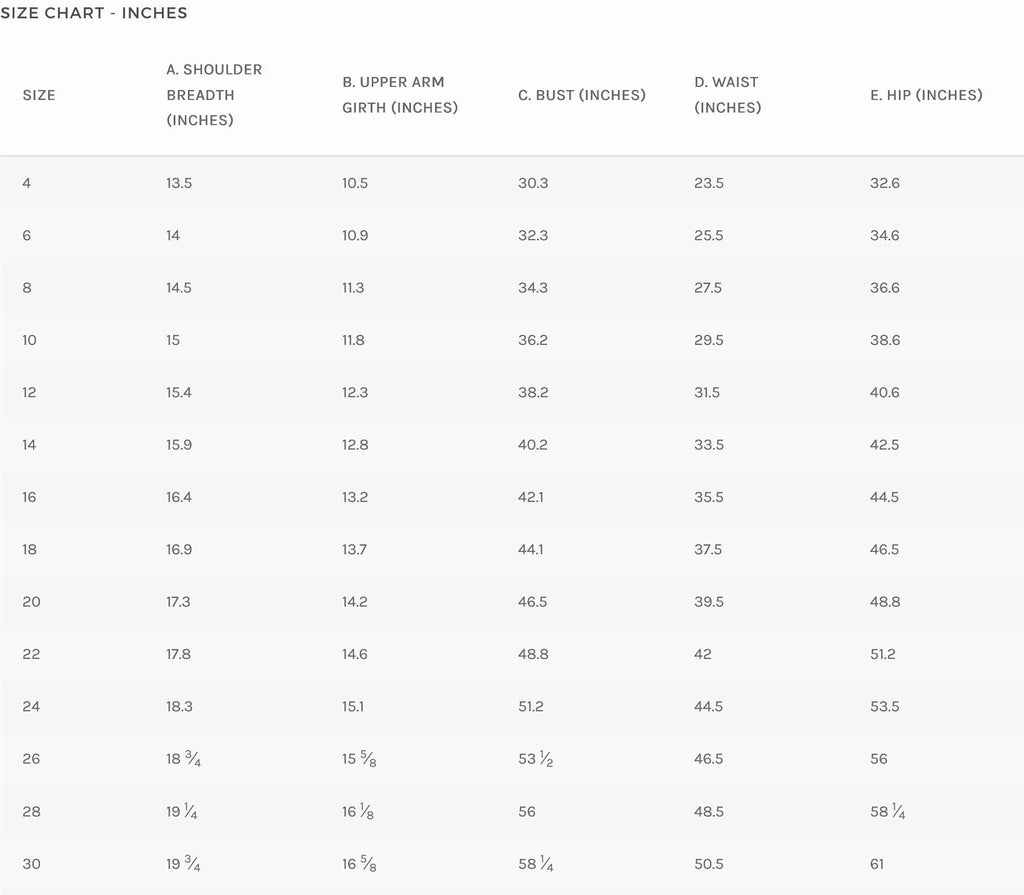1024x895 pixels.
Task: Click the Size Chart - Inches title
Action: pos(94,14)
